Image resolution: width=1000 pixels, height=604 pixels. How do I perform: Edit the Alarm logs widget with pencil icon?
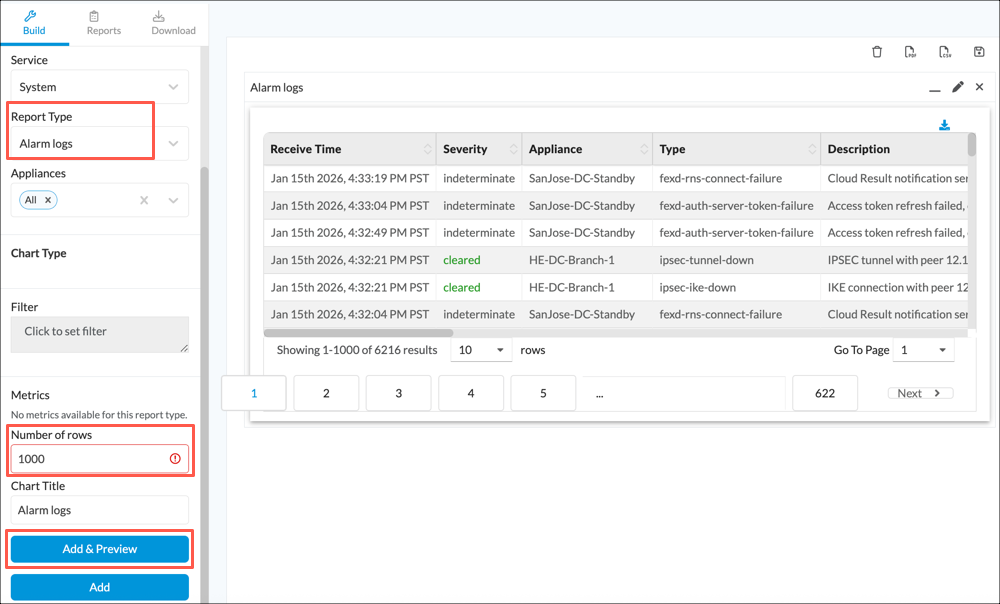click(958, 87)
